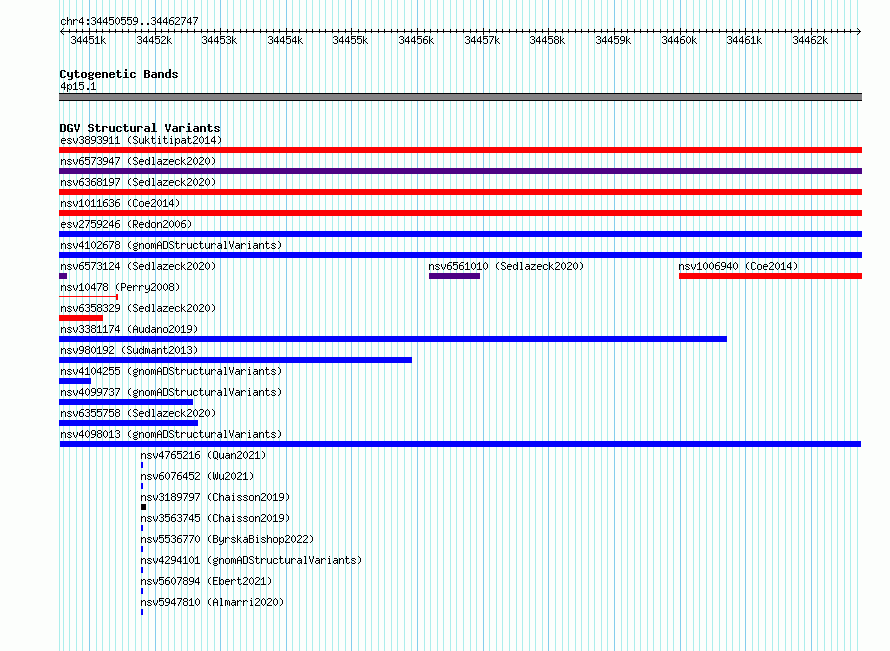Click the gray 4p15.1 cytogenetic band bar
Image resolution: width=890 pixels, height=651 pixels.
point(460,97)
